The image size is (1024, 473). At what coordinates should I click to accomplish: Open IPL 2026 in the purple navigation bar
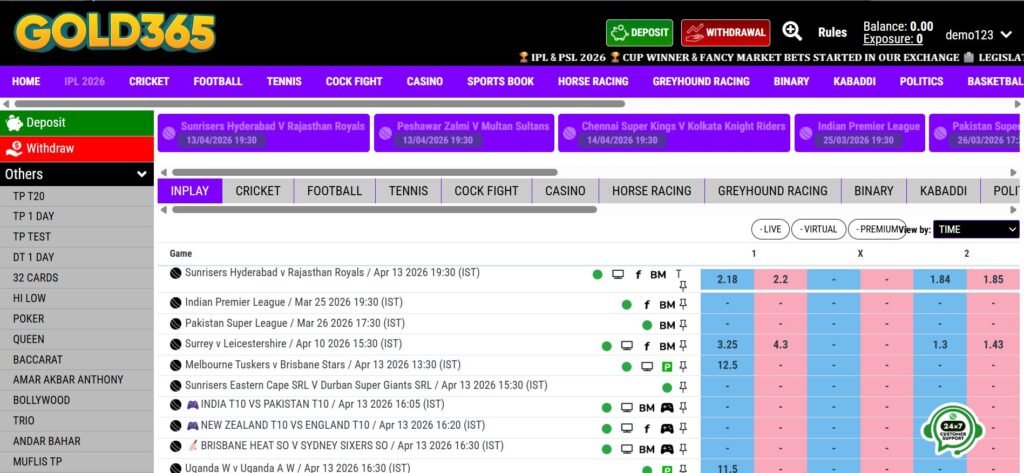click(x=84, y=82)
